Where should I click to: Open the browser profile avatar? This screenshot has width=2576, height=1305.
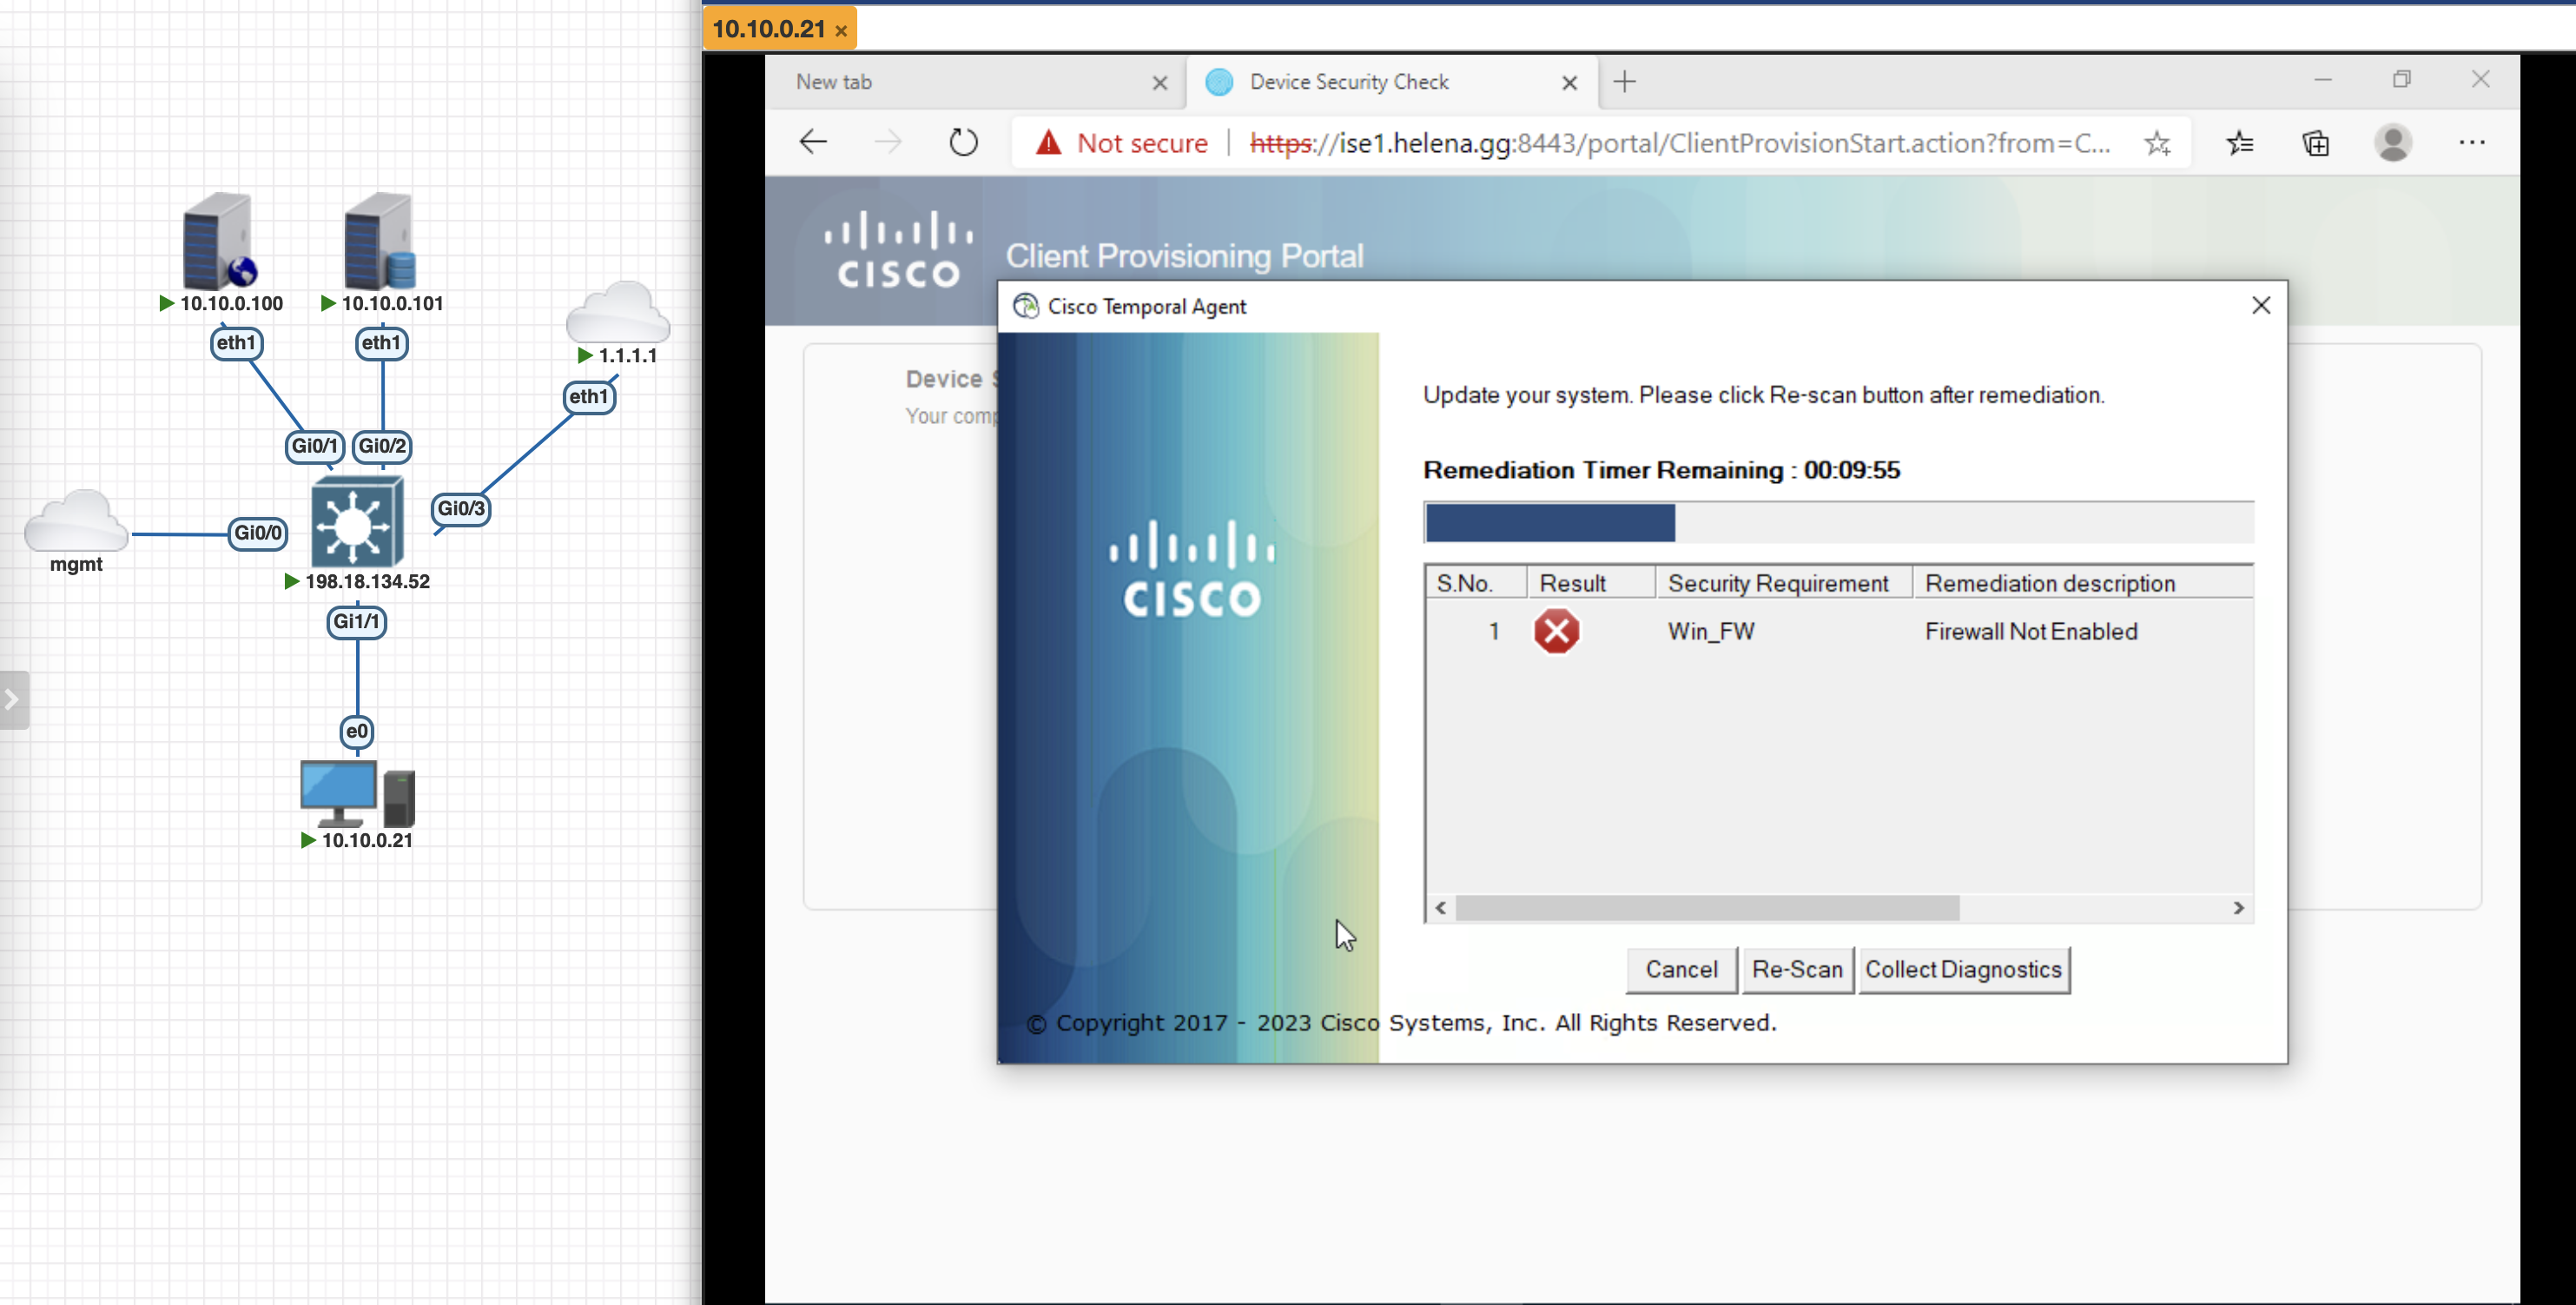pos(2393,142)
